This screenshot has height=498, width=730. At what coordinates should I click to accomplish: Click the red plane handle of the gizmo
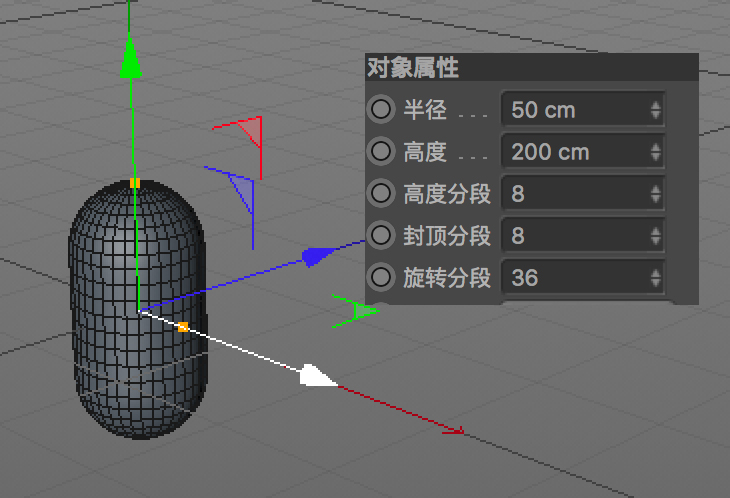251,131
